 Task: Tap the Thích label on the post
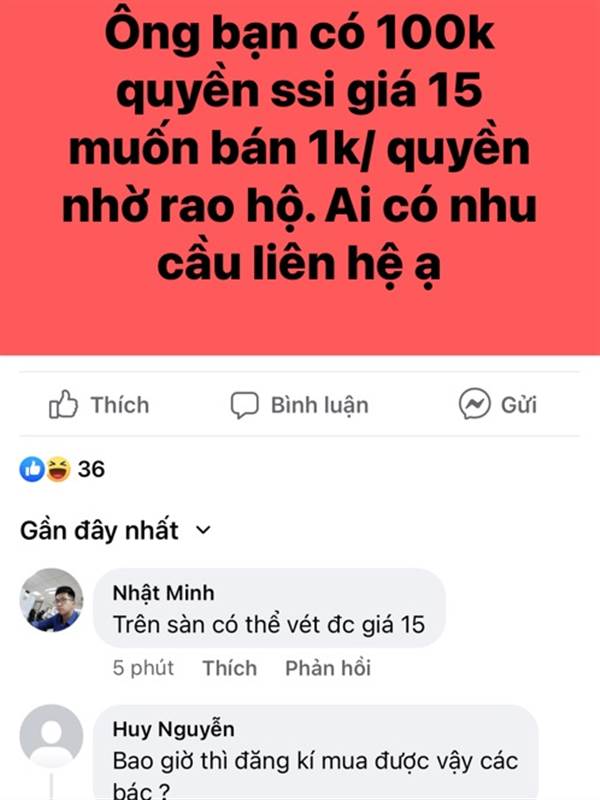(x=120, y=405)
